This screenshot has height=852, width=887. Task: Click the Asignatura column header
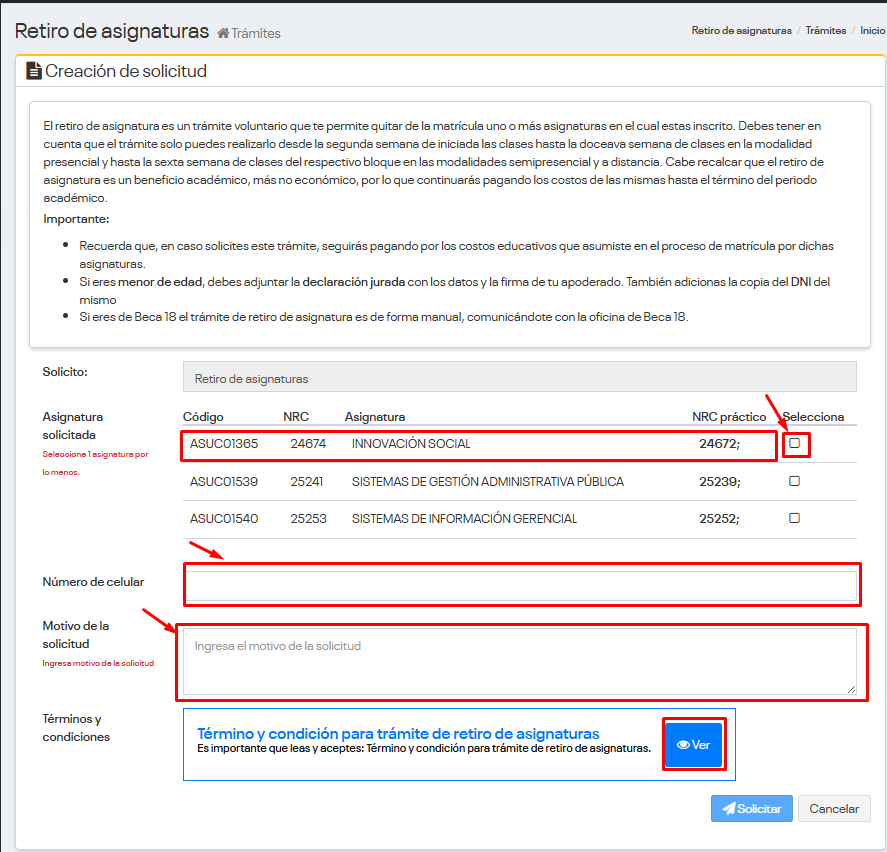point(375,416)
